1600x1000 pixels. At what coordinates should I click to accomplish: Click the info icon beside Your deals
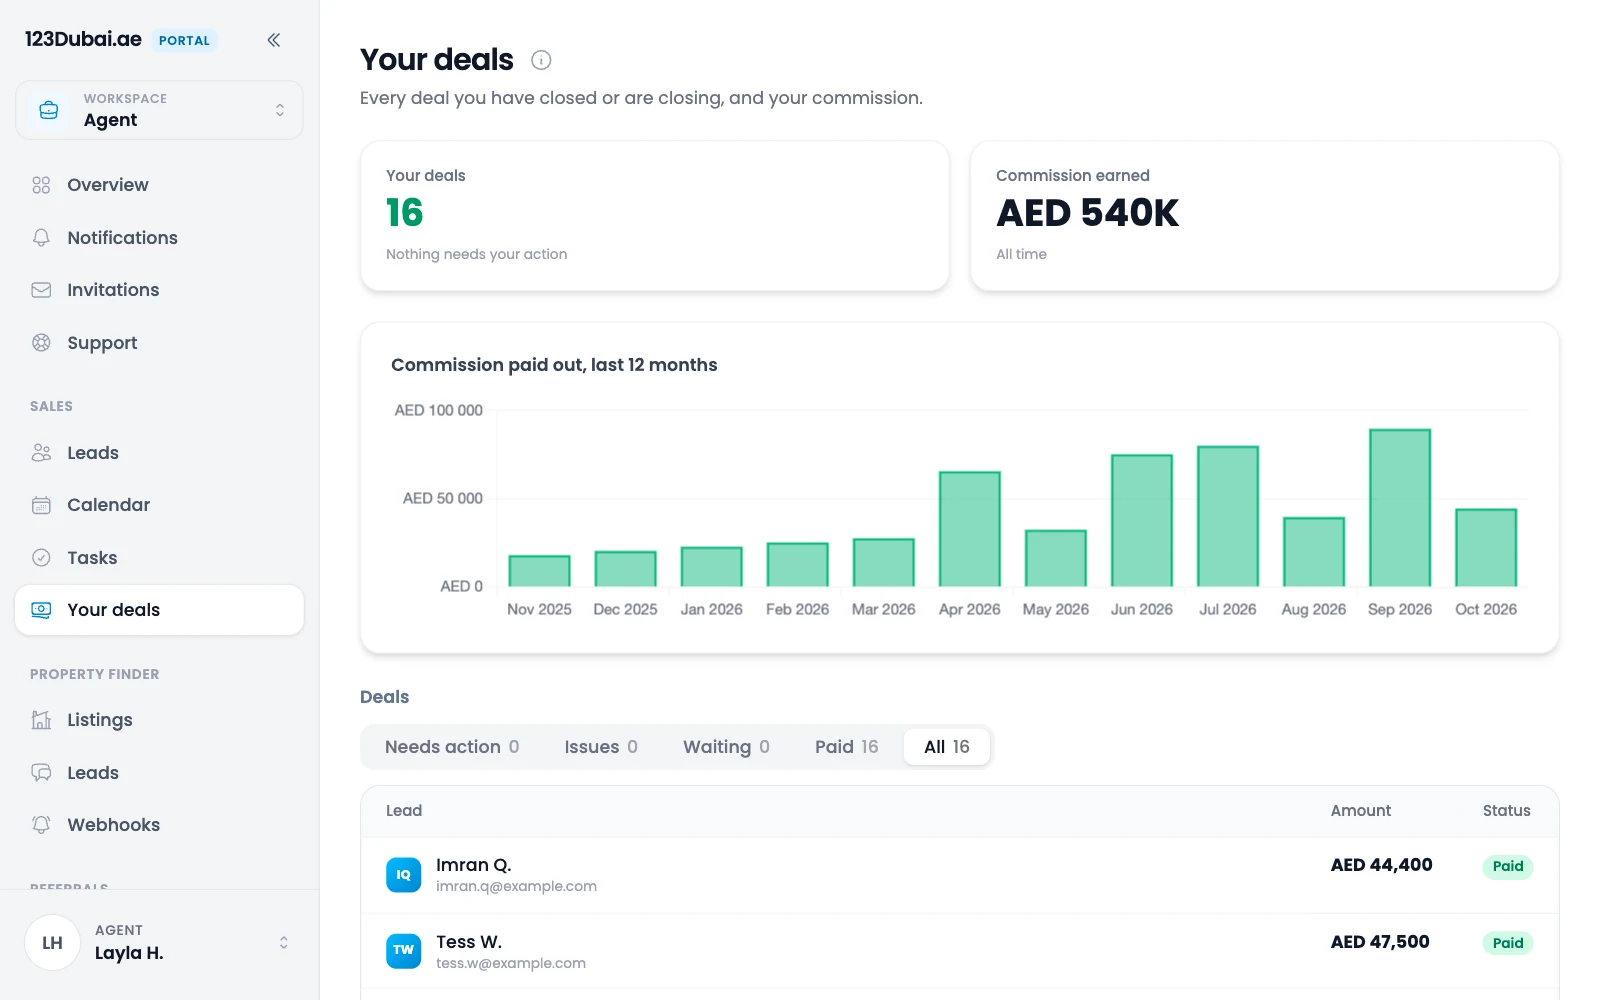tap(541, 60)
